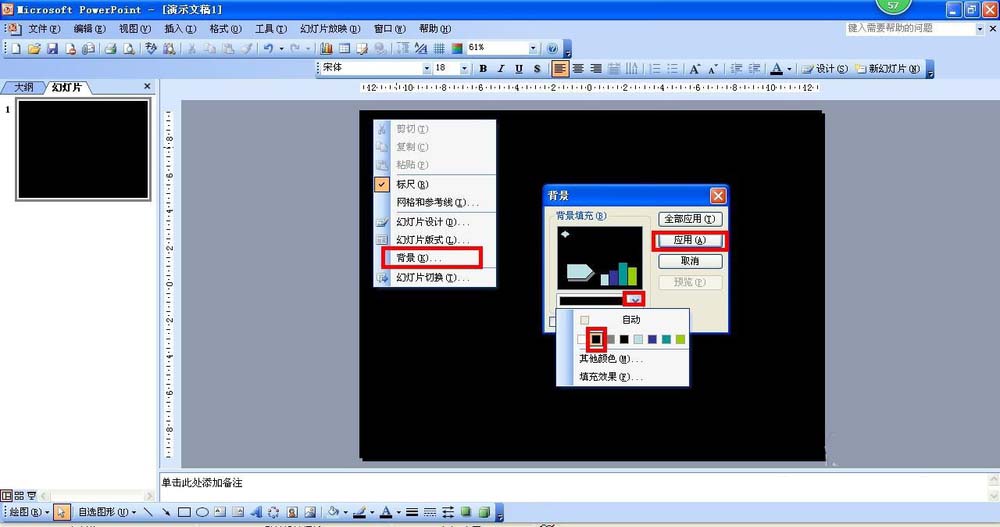Image resolution: width=1000 pixels, height=527 pixels.
Task: Pick the yellow-green color swatch
Action: pyautogui.click(x=680, y=339)
